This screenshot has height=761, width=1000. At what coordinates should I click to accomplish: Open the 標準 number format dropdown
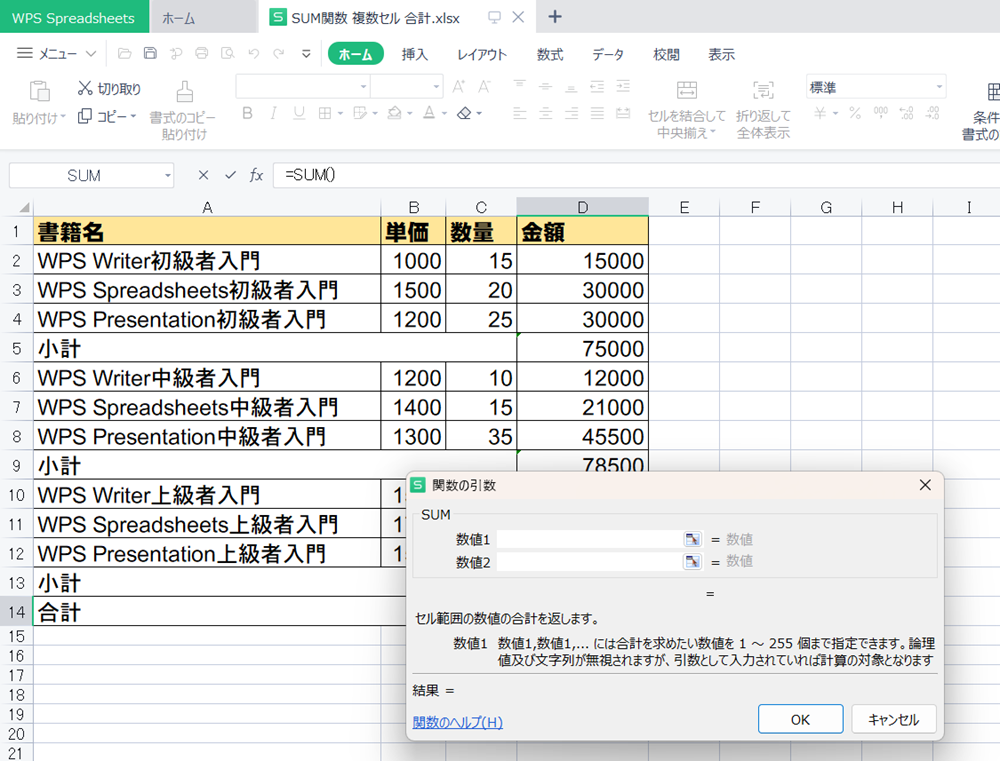point(939,87)
